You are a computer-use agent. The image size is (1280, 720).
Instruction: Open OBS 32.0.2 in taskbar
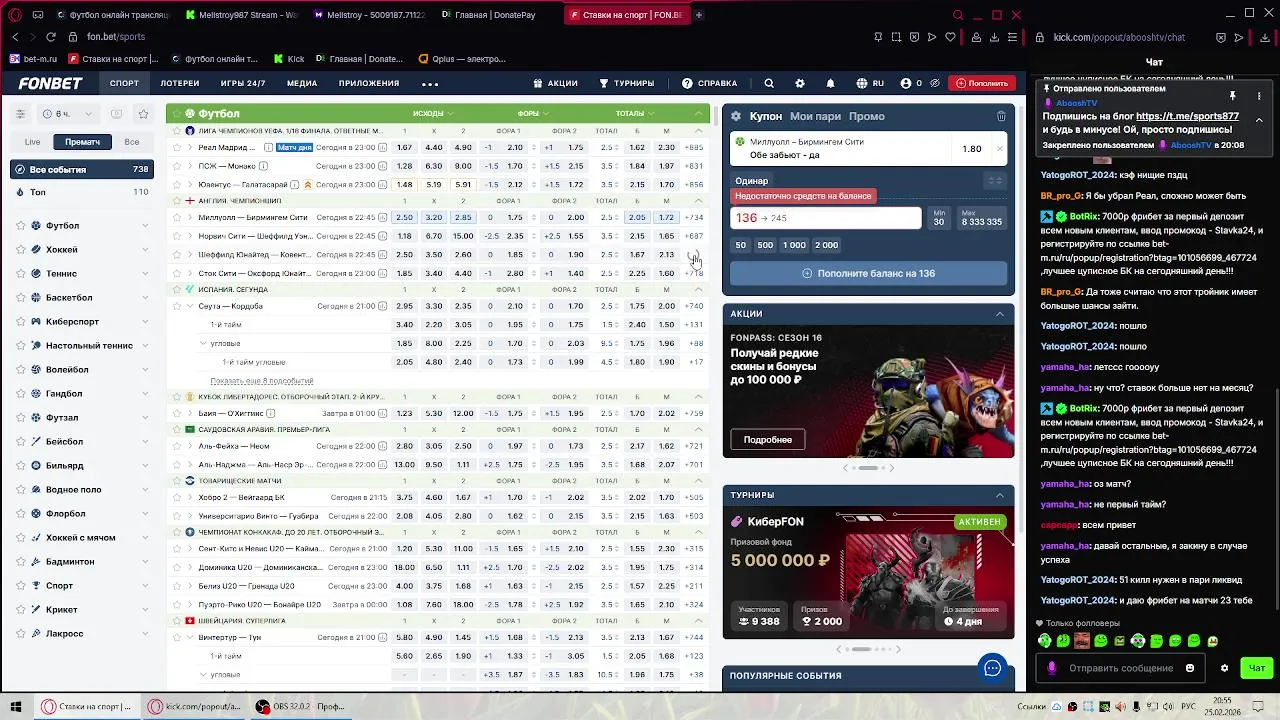300,706
